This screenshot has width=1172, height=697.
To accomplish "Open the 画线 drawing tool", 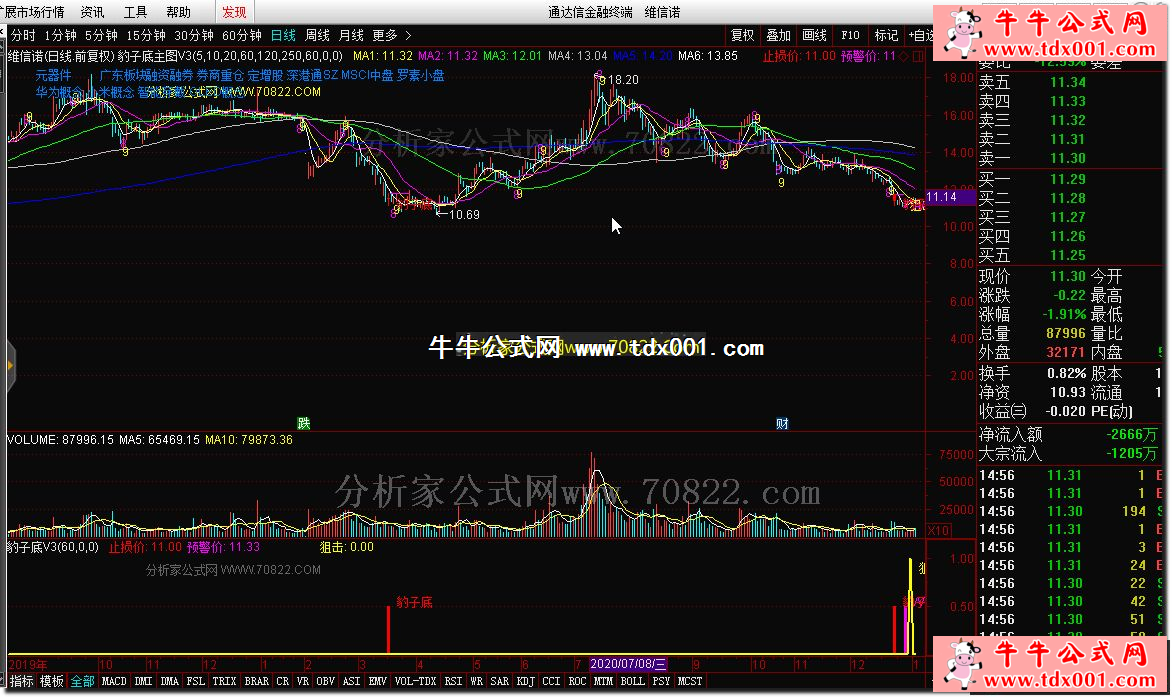I will [814, 35].
